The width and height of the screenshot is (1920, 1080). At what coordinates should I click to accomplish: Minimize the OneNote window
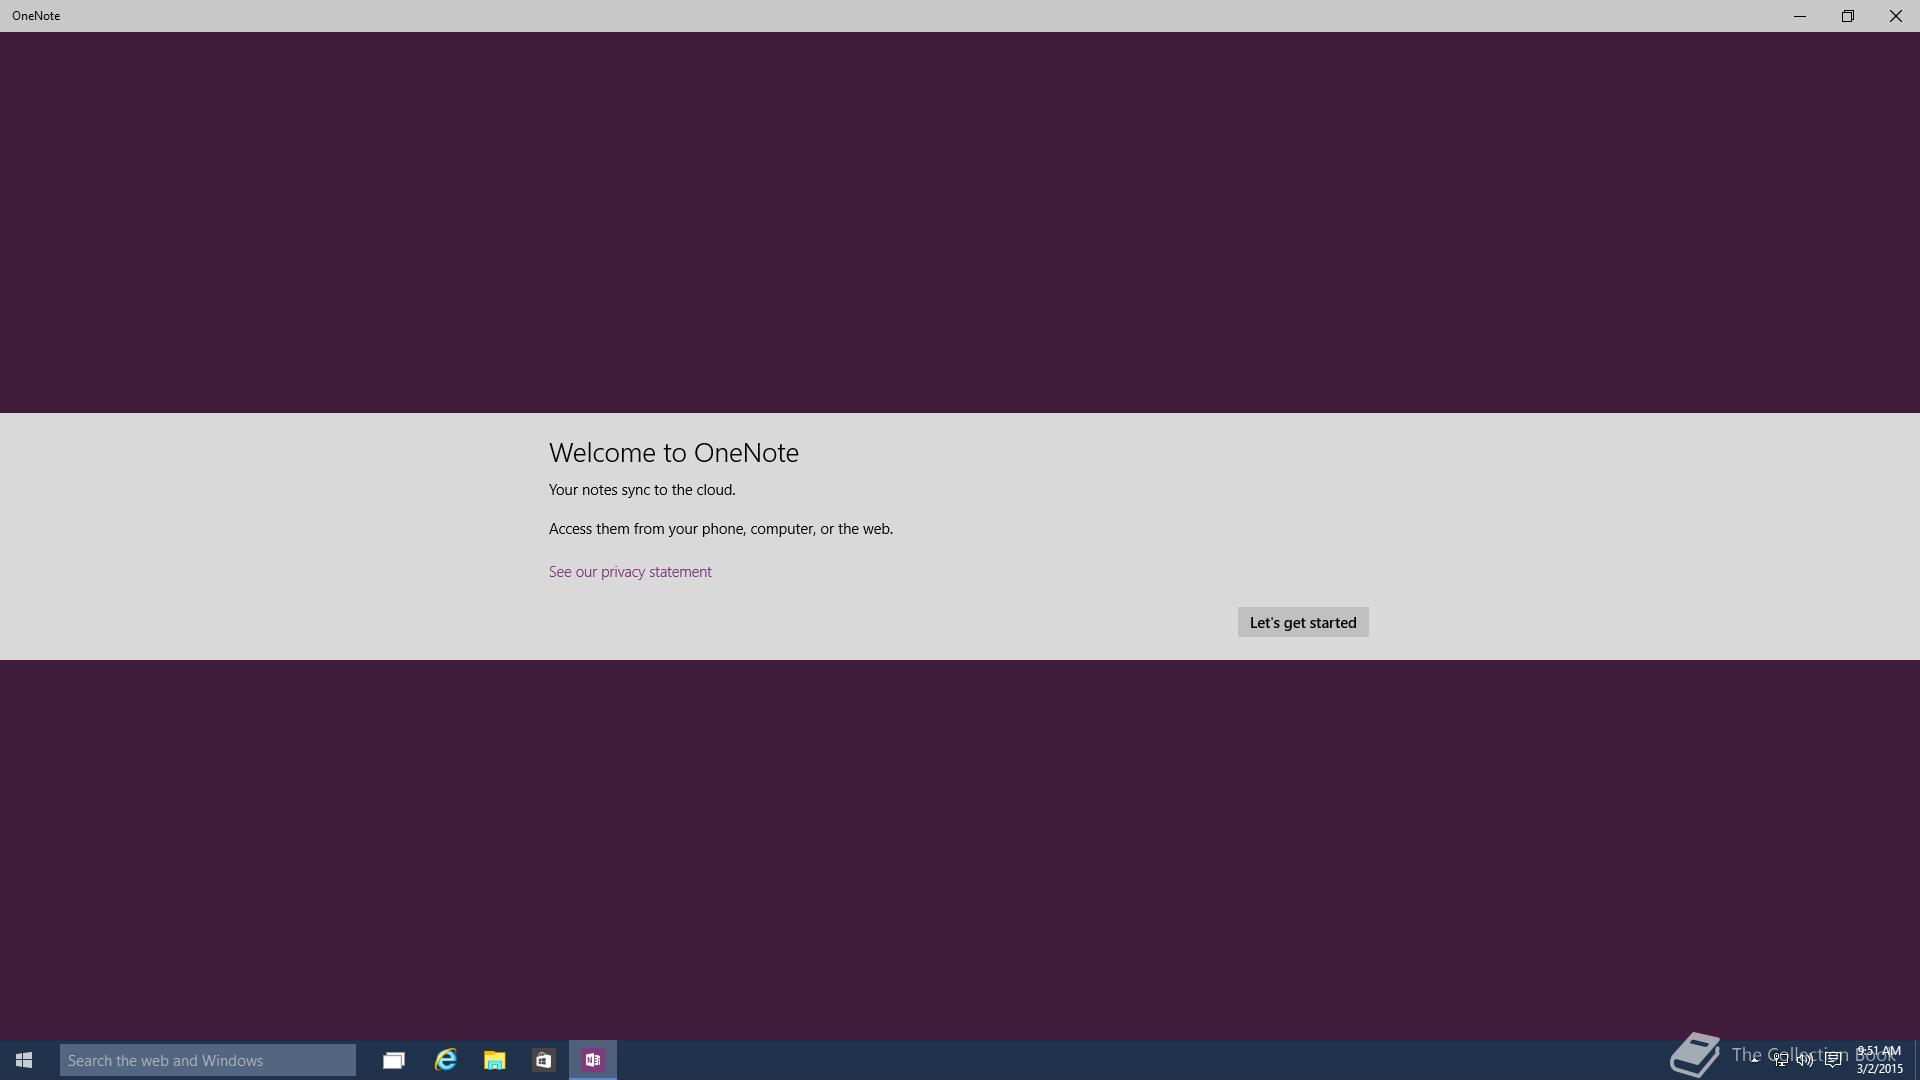point(1800,16)
